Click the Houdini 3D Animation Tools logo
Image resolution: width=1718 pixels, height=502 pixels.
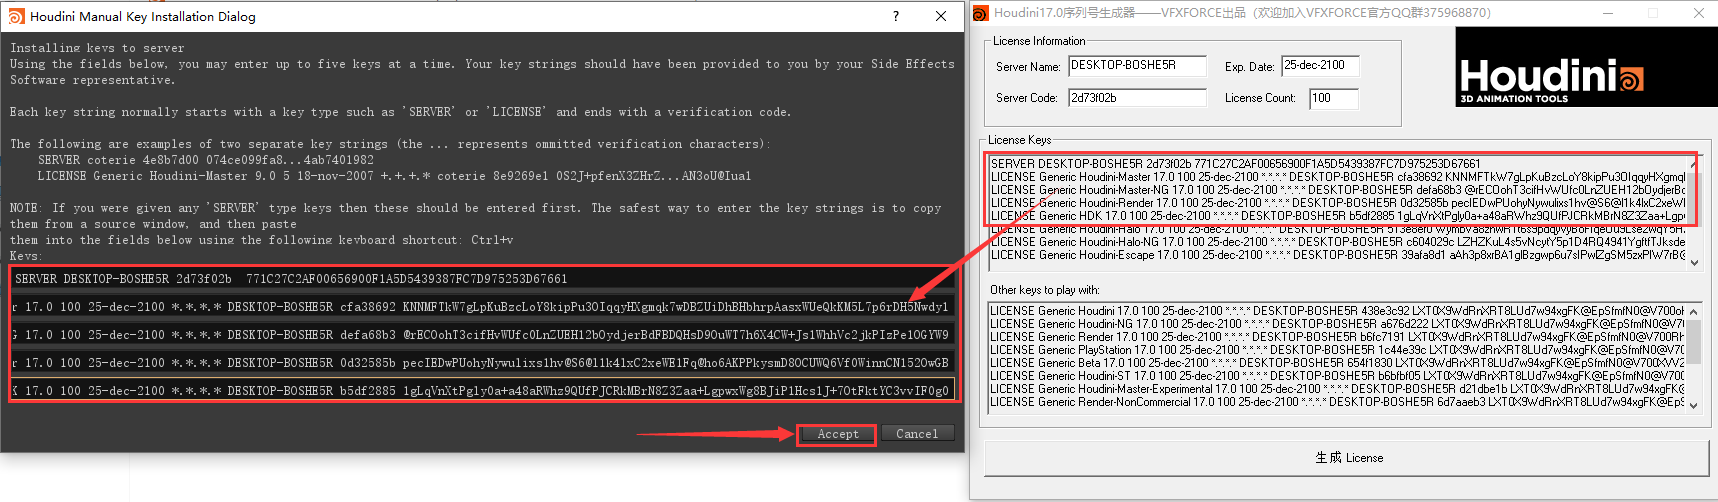[x=1586, y=67]
